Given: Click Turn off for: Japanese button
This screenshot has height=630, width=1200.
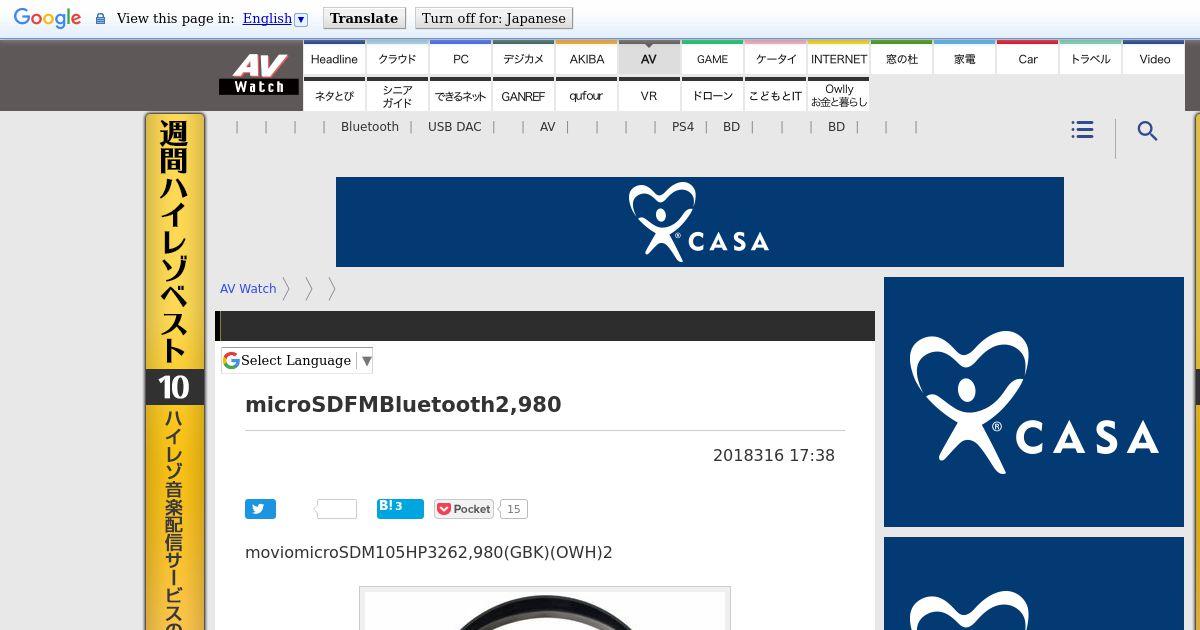Looking at the screenshot, I should pos(494,18).
